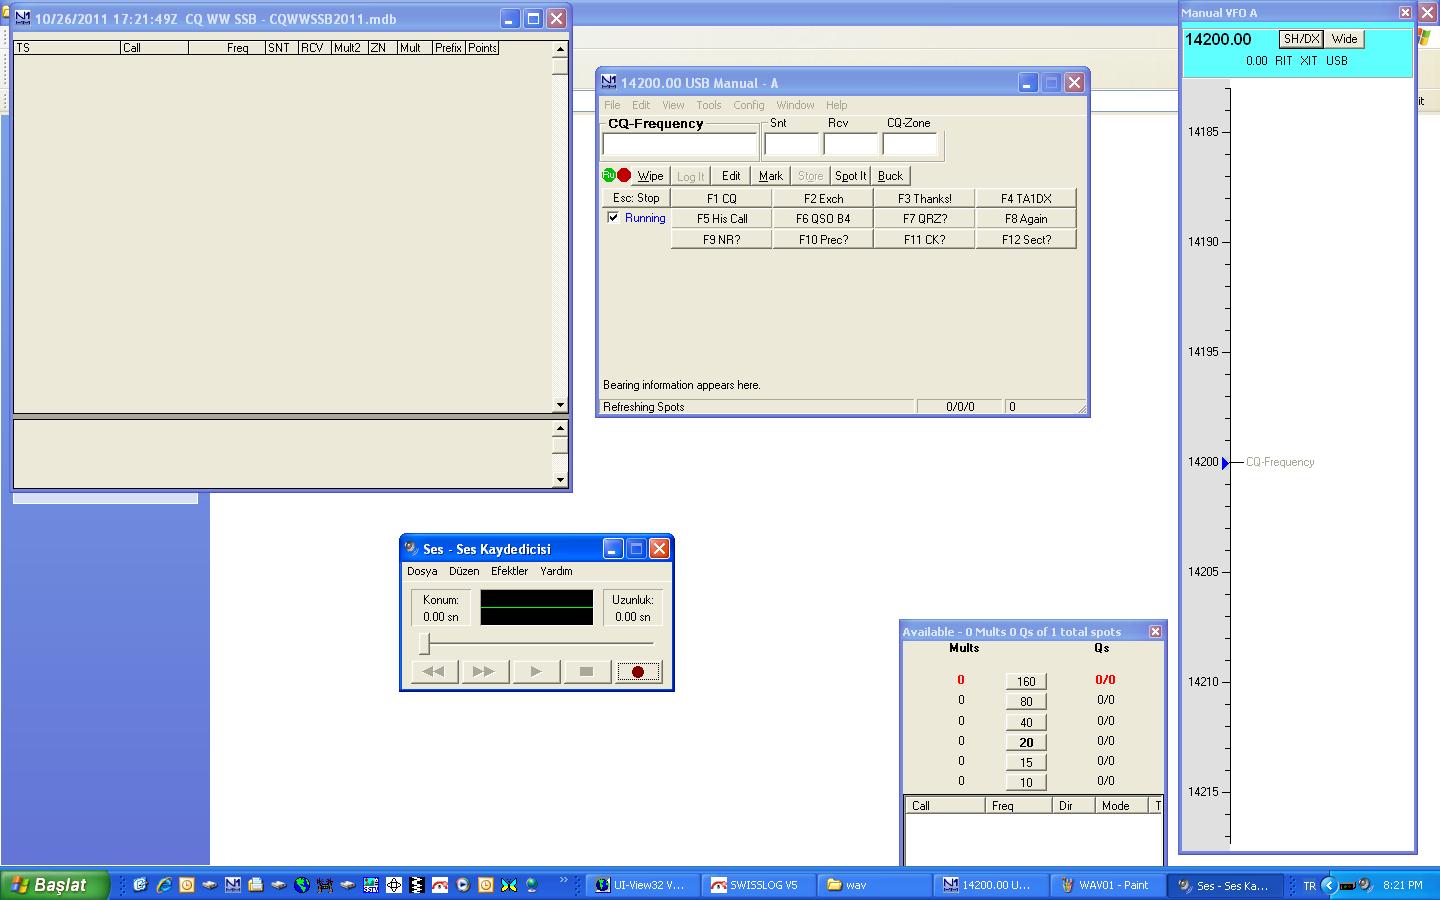Open the Config menu in the entry window
Screen dimensions: 1440x900
[748, 105]
